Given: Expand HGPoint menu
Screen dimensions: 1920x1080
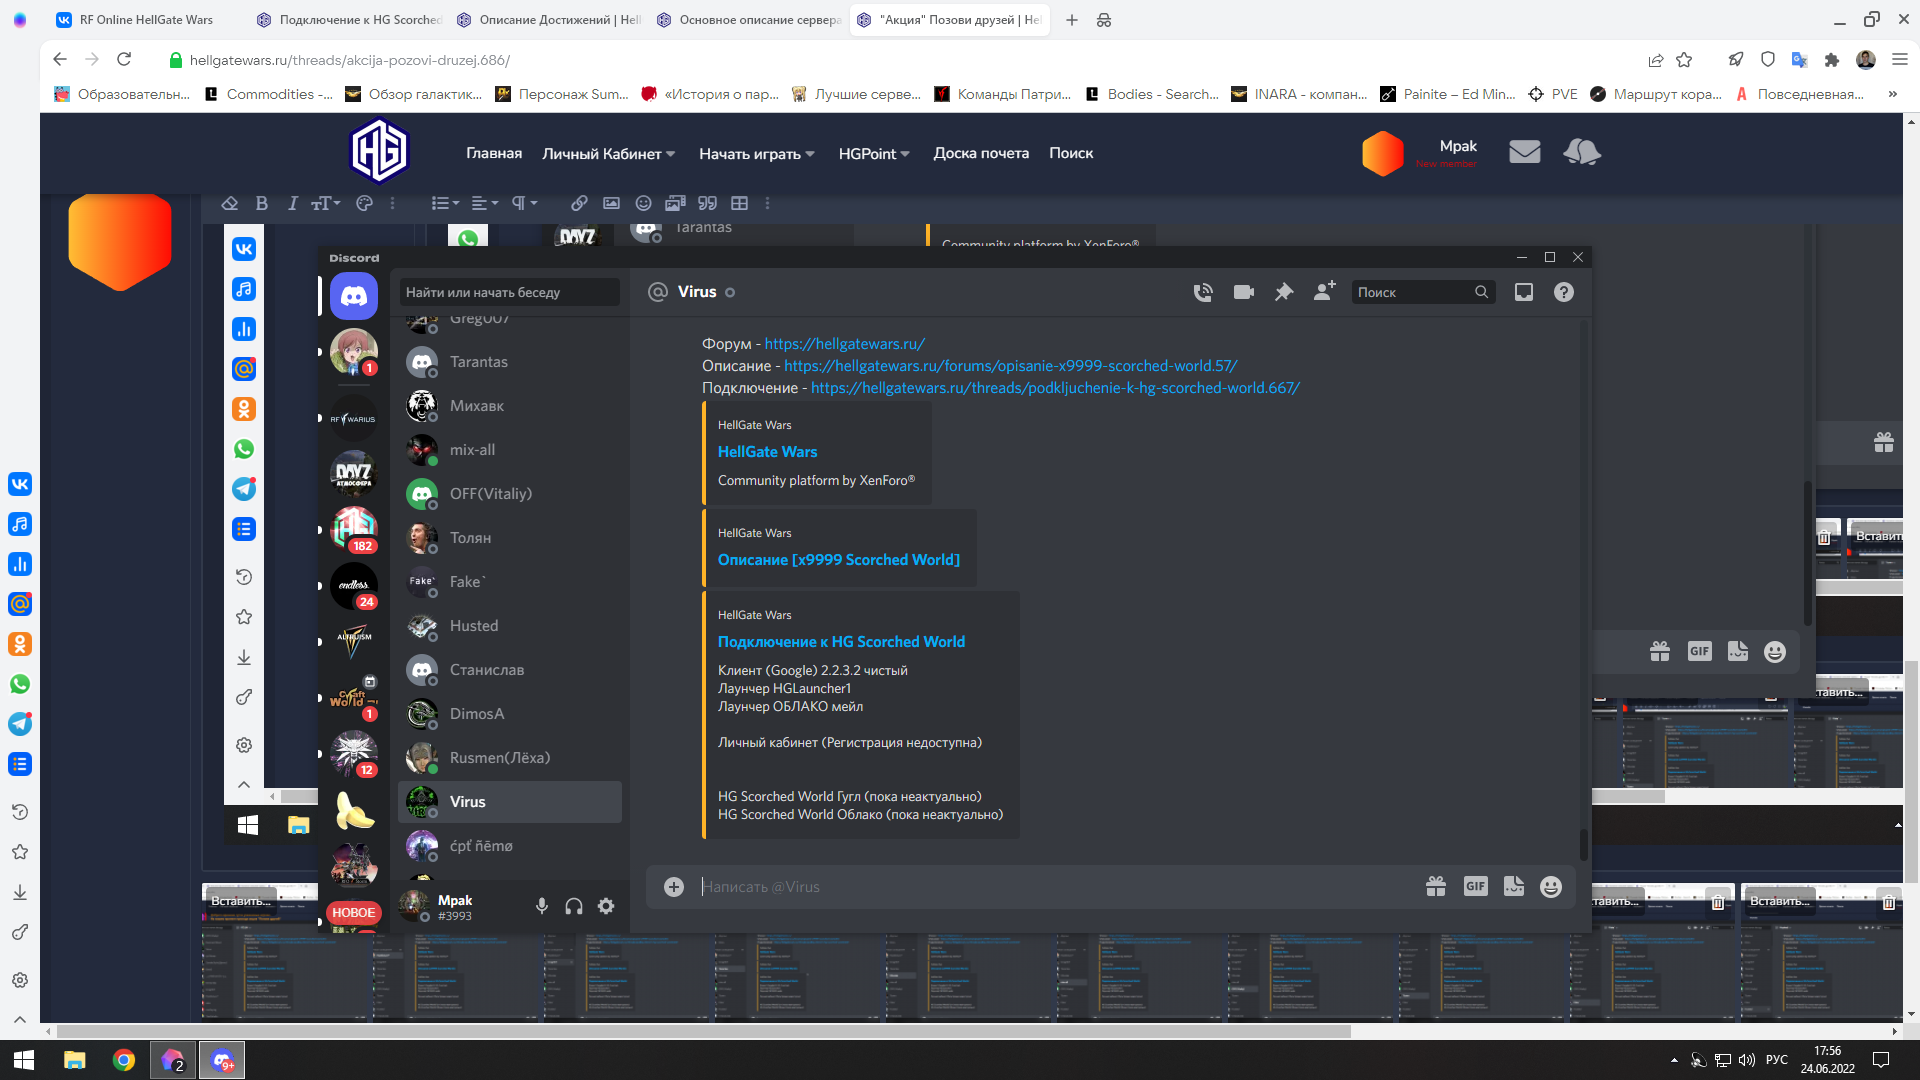Looking at the screenshot, I should point(874,154).
